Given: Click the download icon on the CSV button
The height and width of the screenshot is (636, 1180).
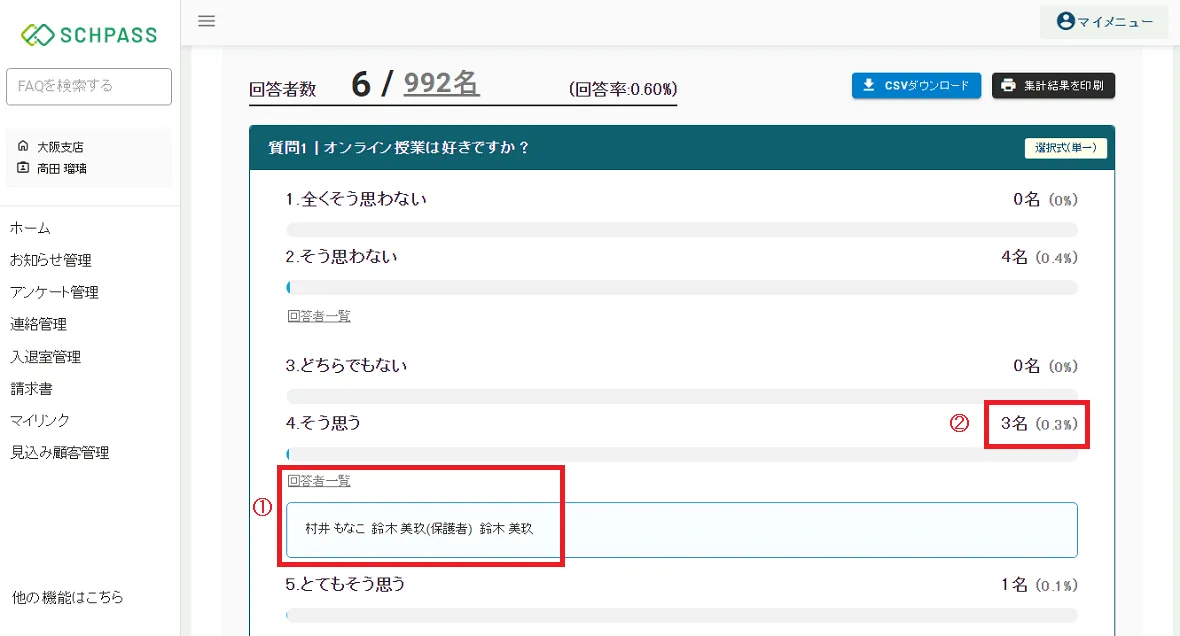Looking at the screenshot, I should coord(868,86).
